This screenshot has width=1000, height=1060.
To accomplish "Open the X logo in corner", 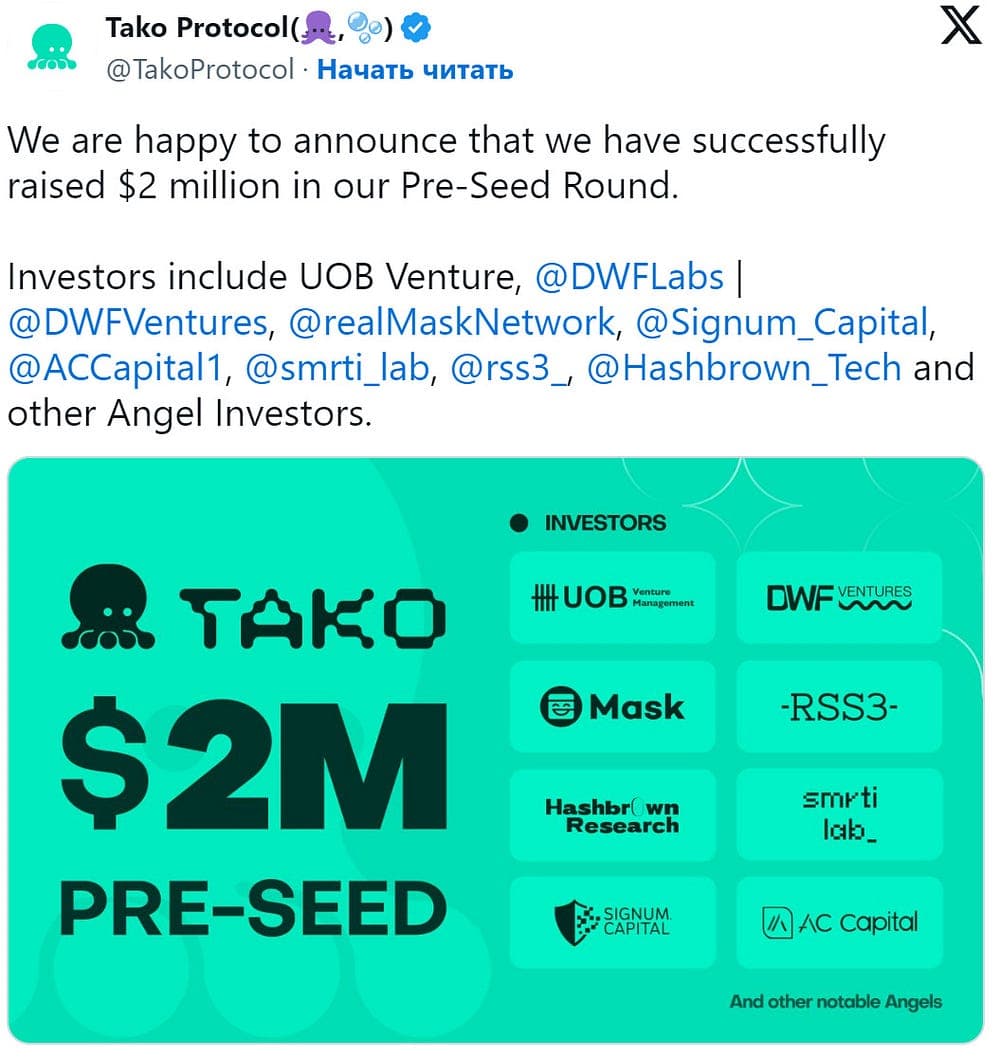I will (961, 26).
